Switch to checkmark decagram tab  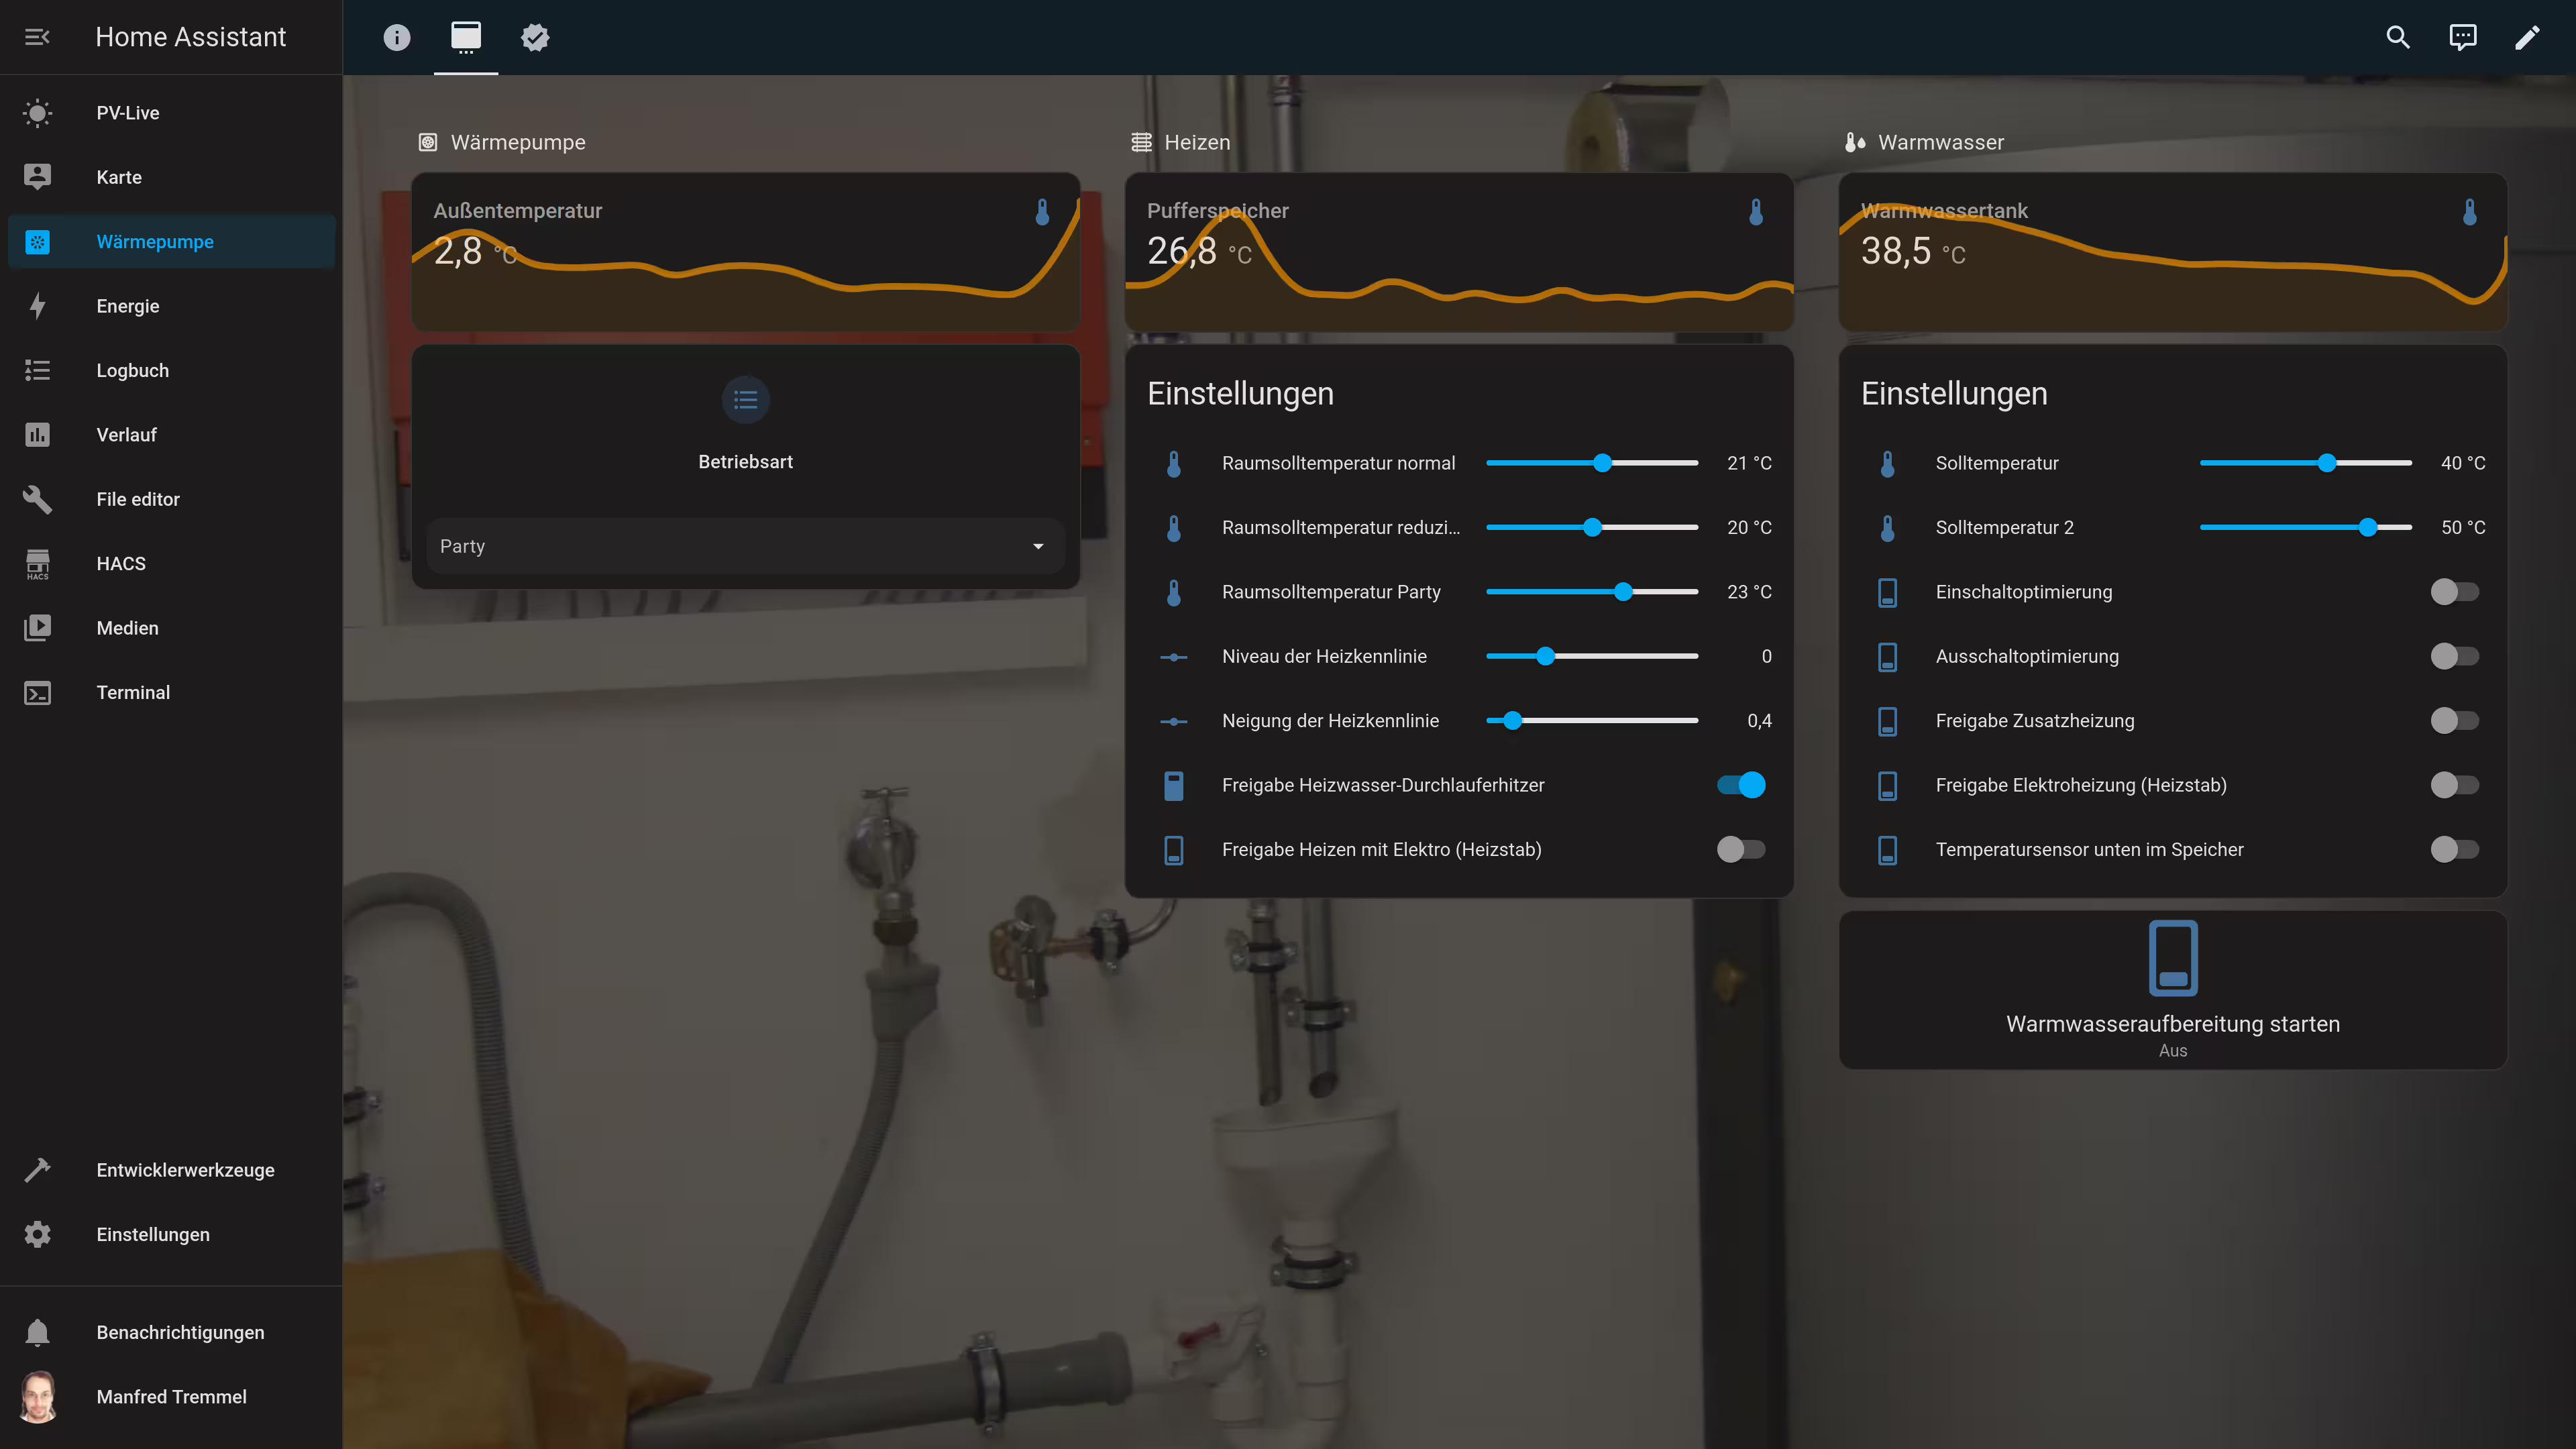point(535,37)
